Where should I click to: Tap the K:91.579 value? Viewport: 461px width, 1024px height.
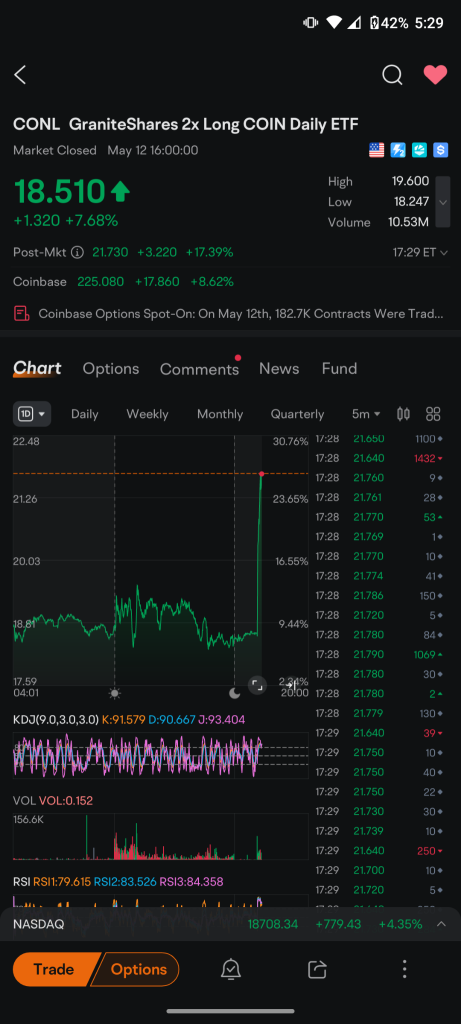[124, 720]
